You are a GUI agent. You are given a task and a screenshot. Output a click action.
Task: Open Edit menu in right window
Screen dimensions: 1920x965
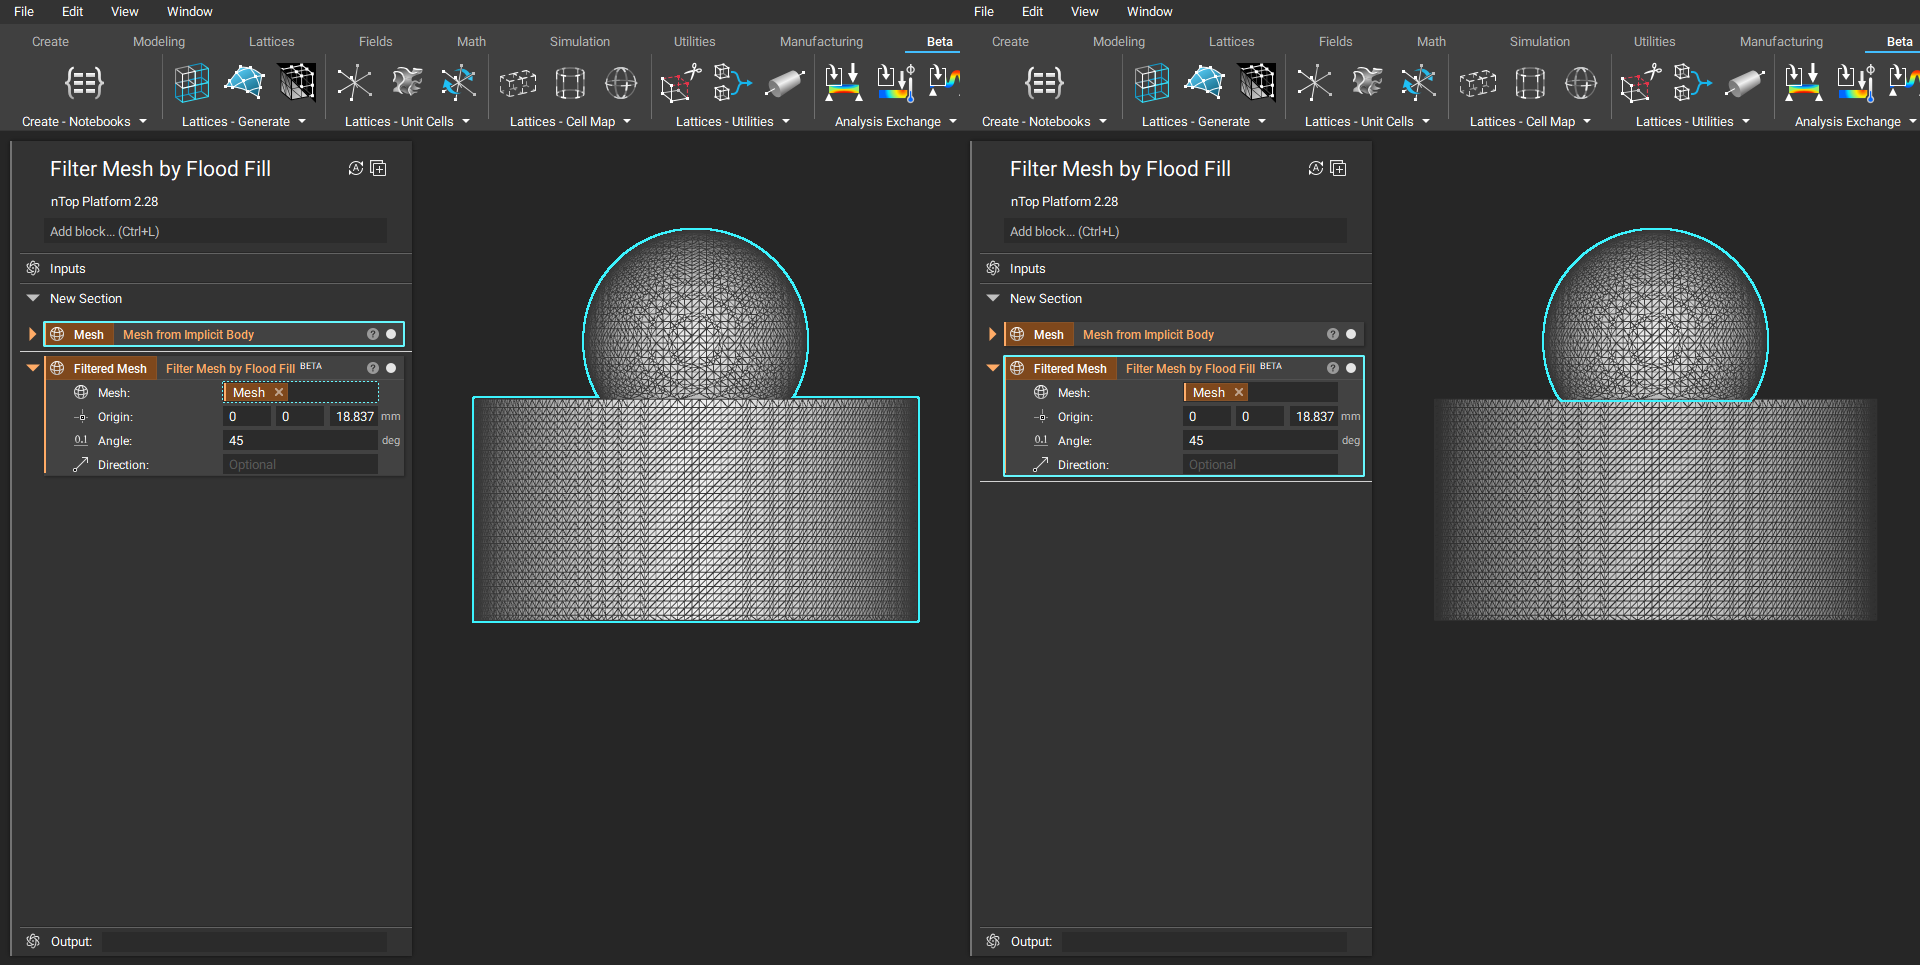(1033, 12)
